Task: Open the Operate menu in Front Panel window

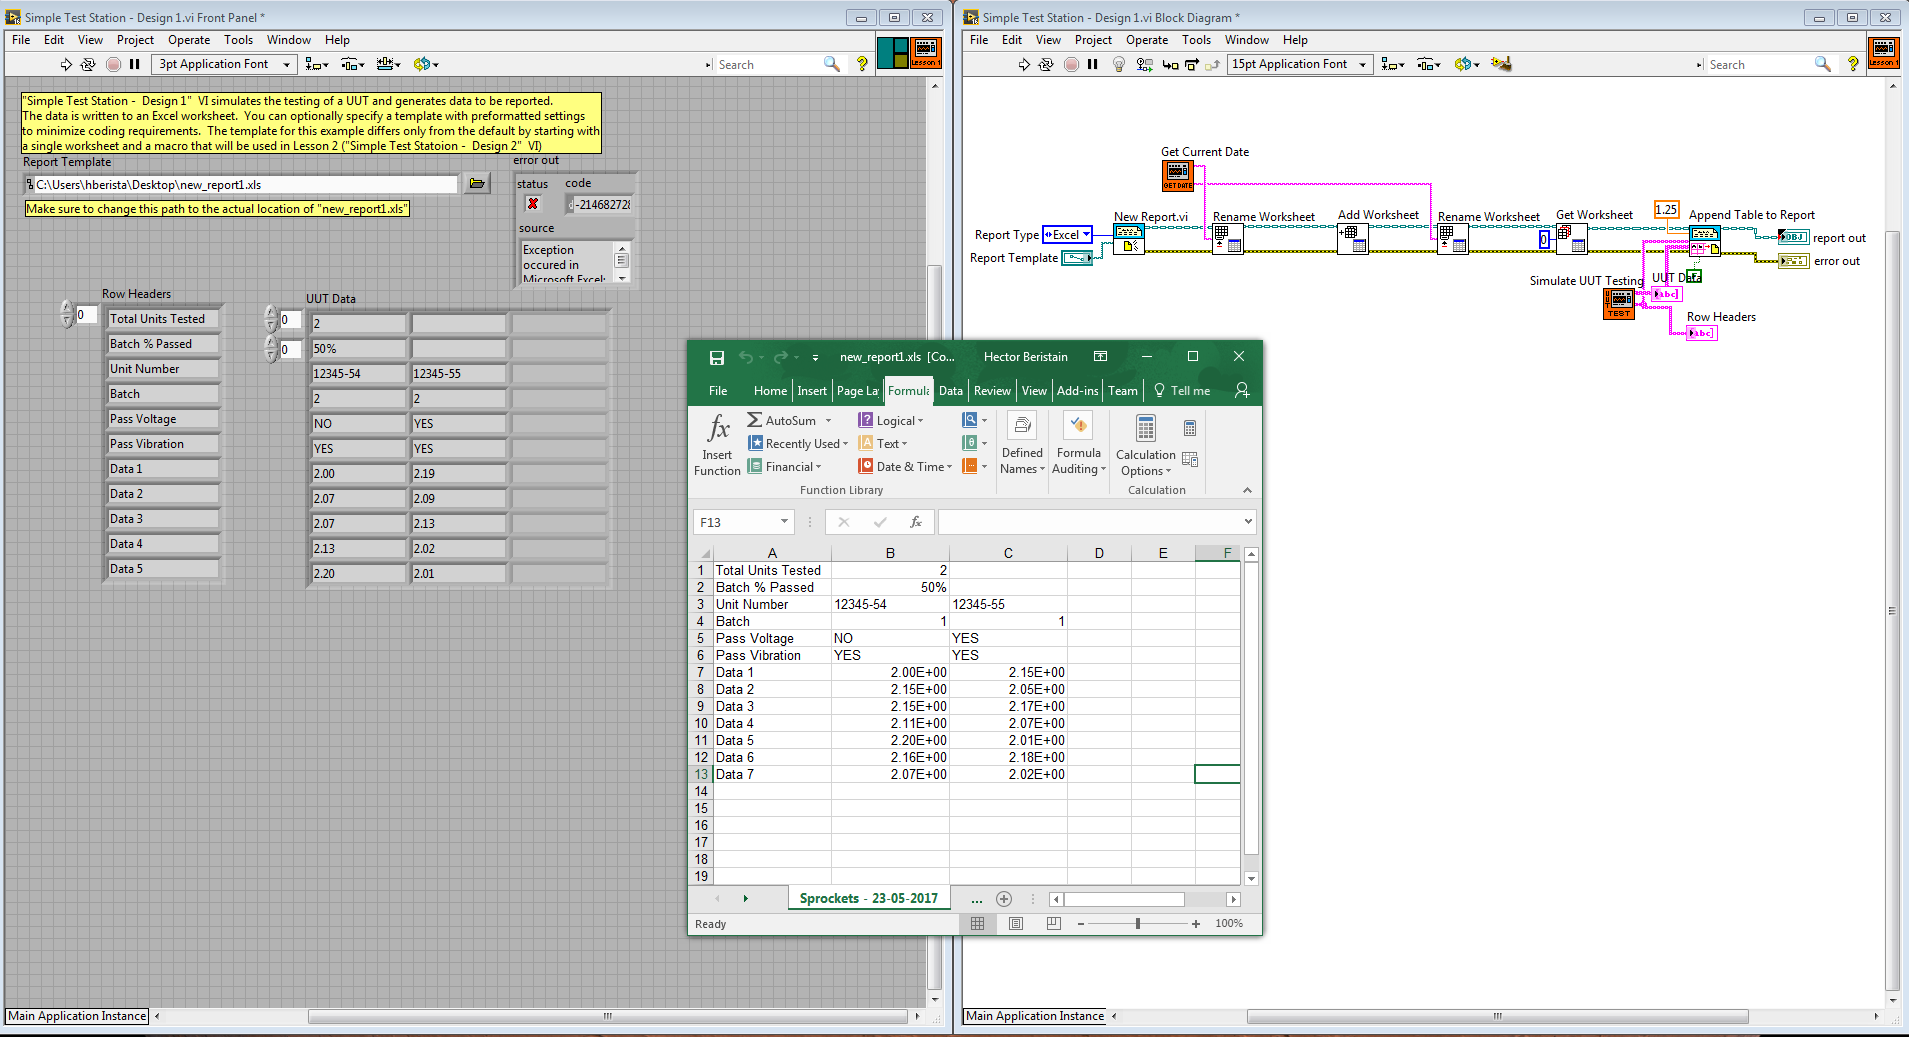Action: click(189, 40)
